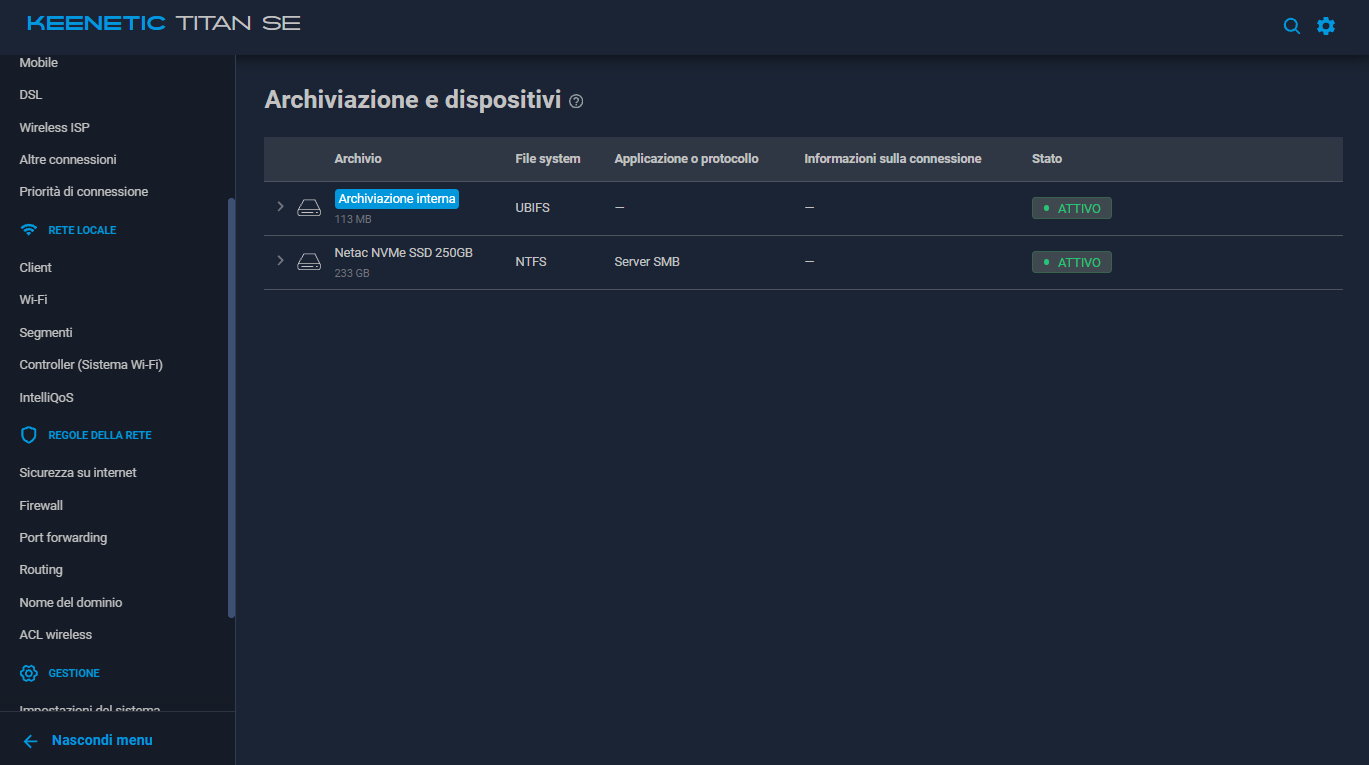1369x765 pixels.
Task: Click the Stato column header
Action: [x=1047, y=159]
